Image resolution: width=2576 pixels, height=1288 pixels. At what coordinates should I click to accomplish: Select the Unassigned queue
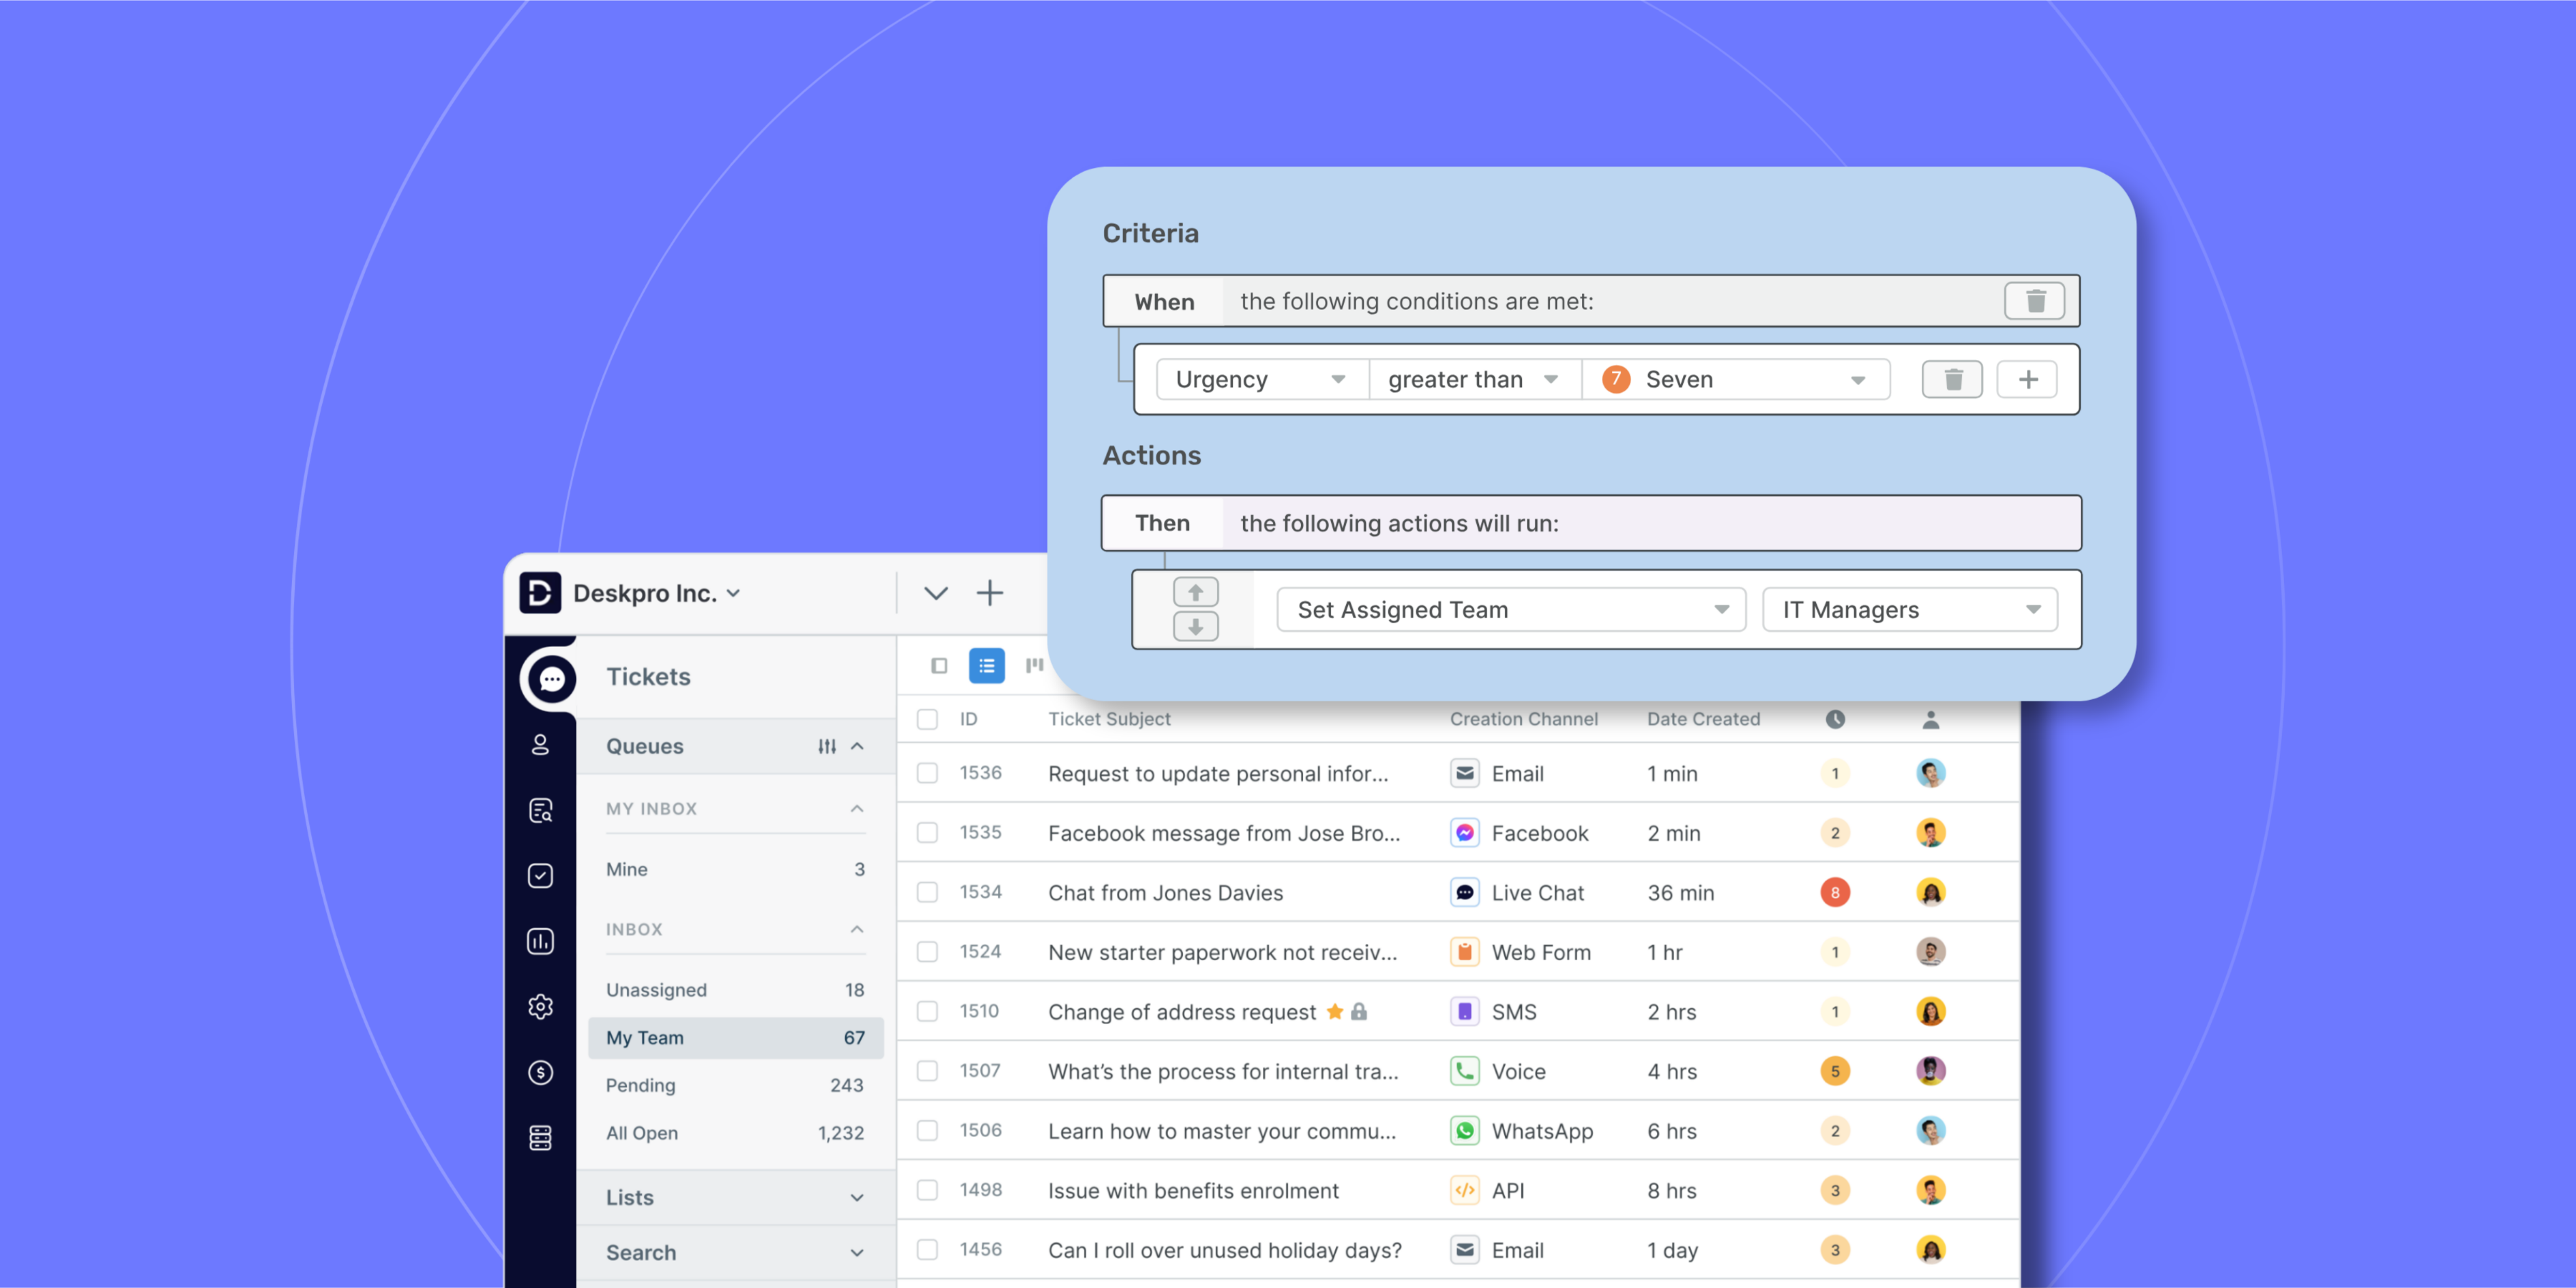[736, 990]
